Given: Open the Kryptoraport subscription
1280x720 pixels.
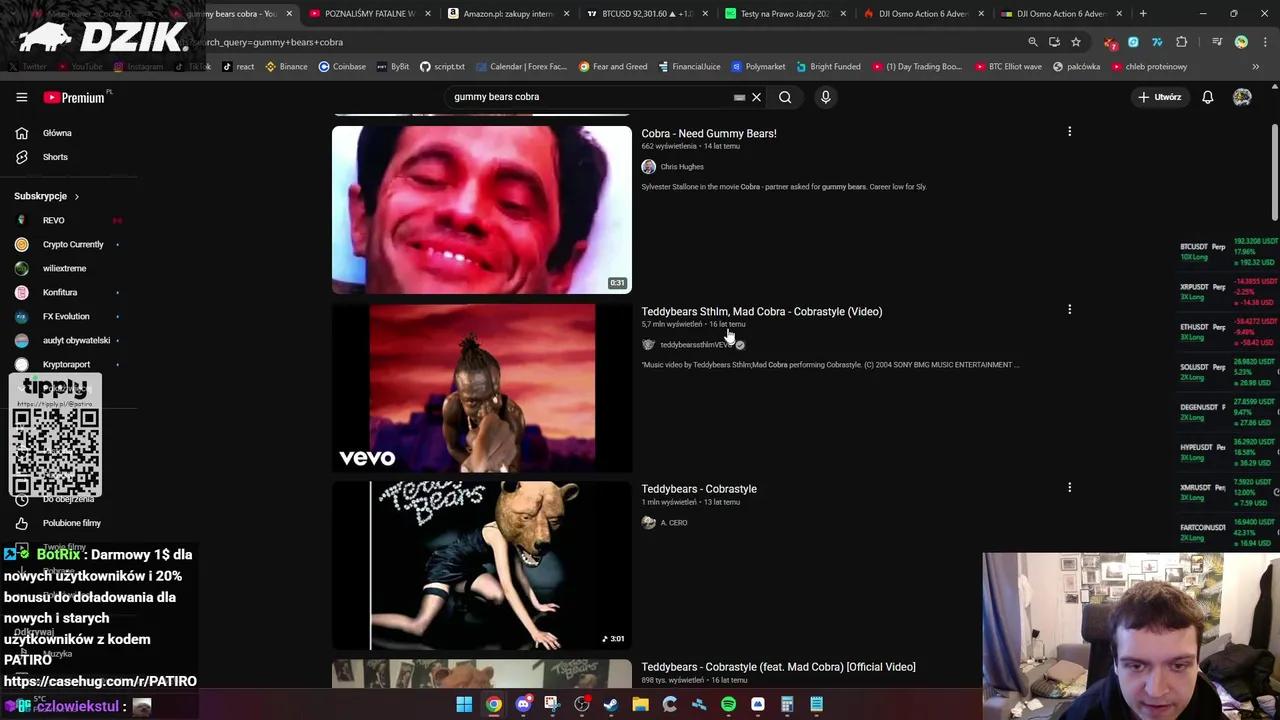Looking at the screenshot, I should pos(66,364).
